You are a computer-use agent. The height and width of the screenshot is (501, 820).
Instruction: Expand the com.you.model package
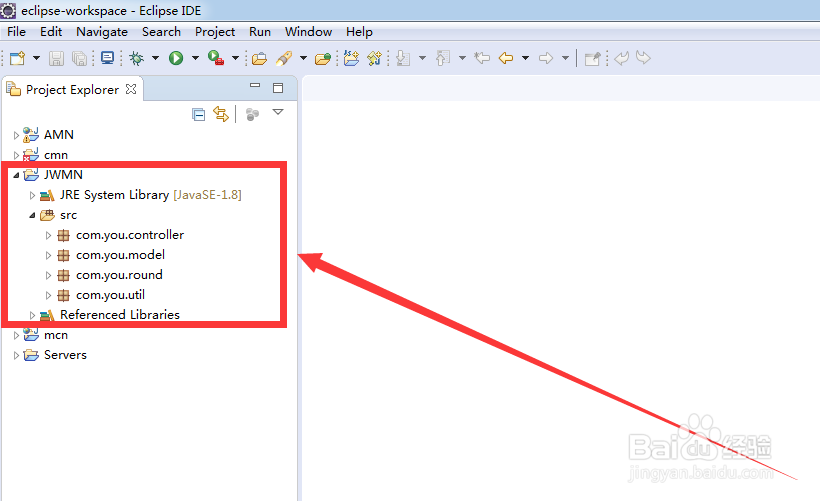(48, 255)
